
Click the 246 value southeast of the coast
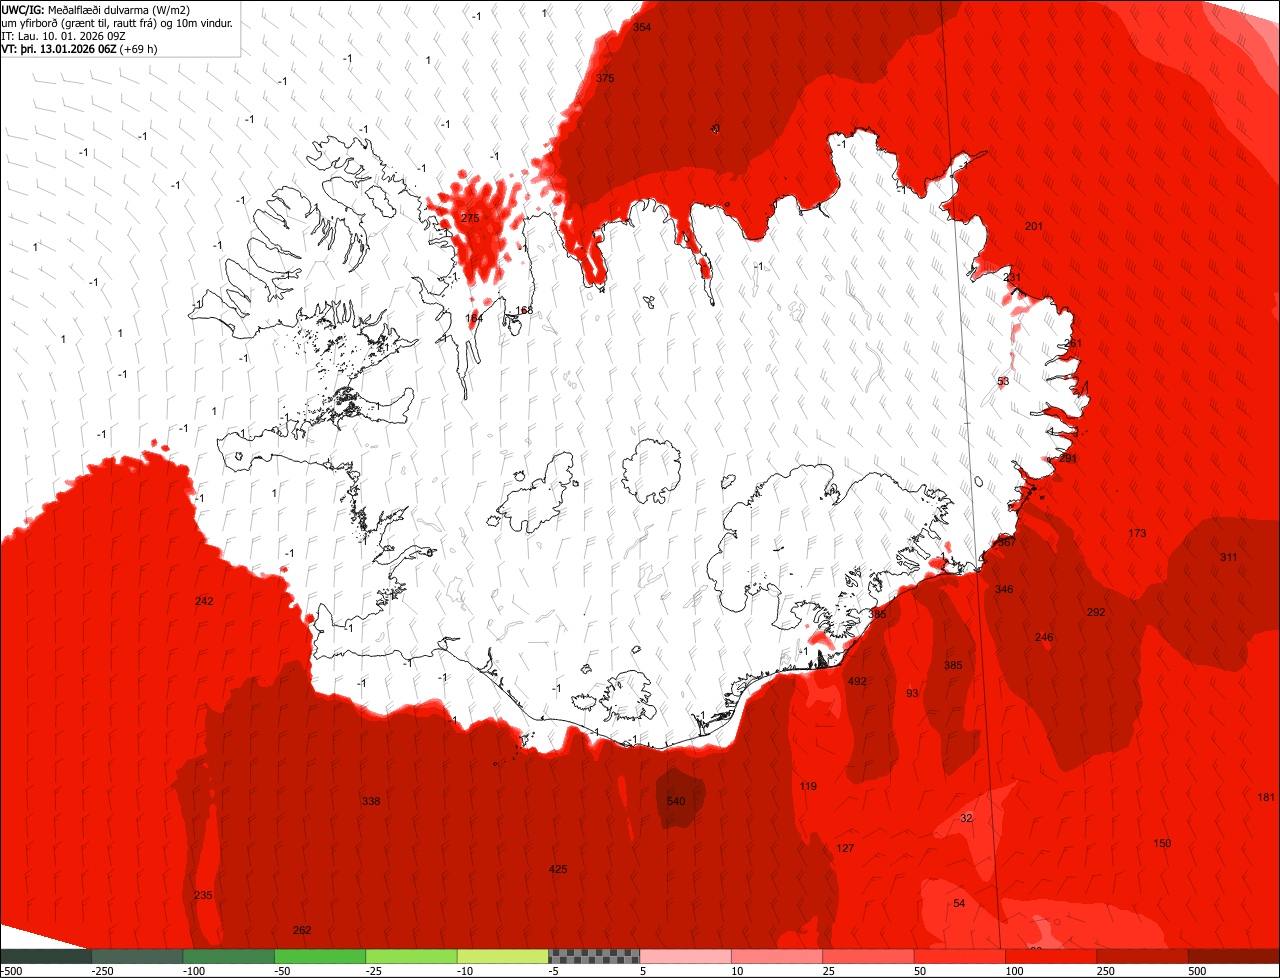(x=1044, y=637)
